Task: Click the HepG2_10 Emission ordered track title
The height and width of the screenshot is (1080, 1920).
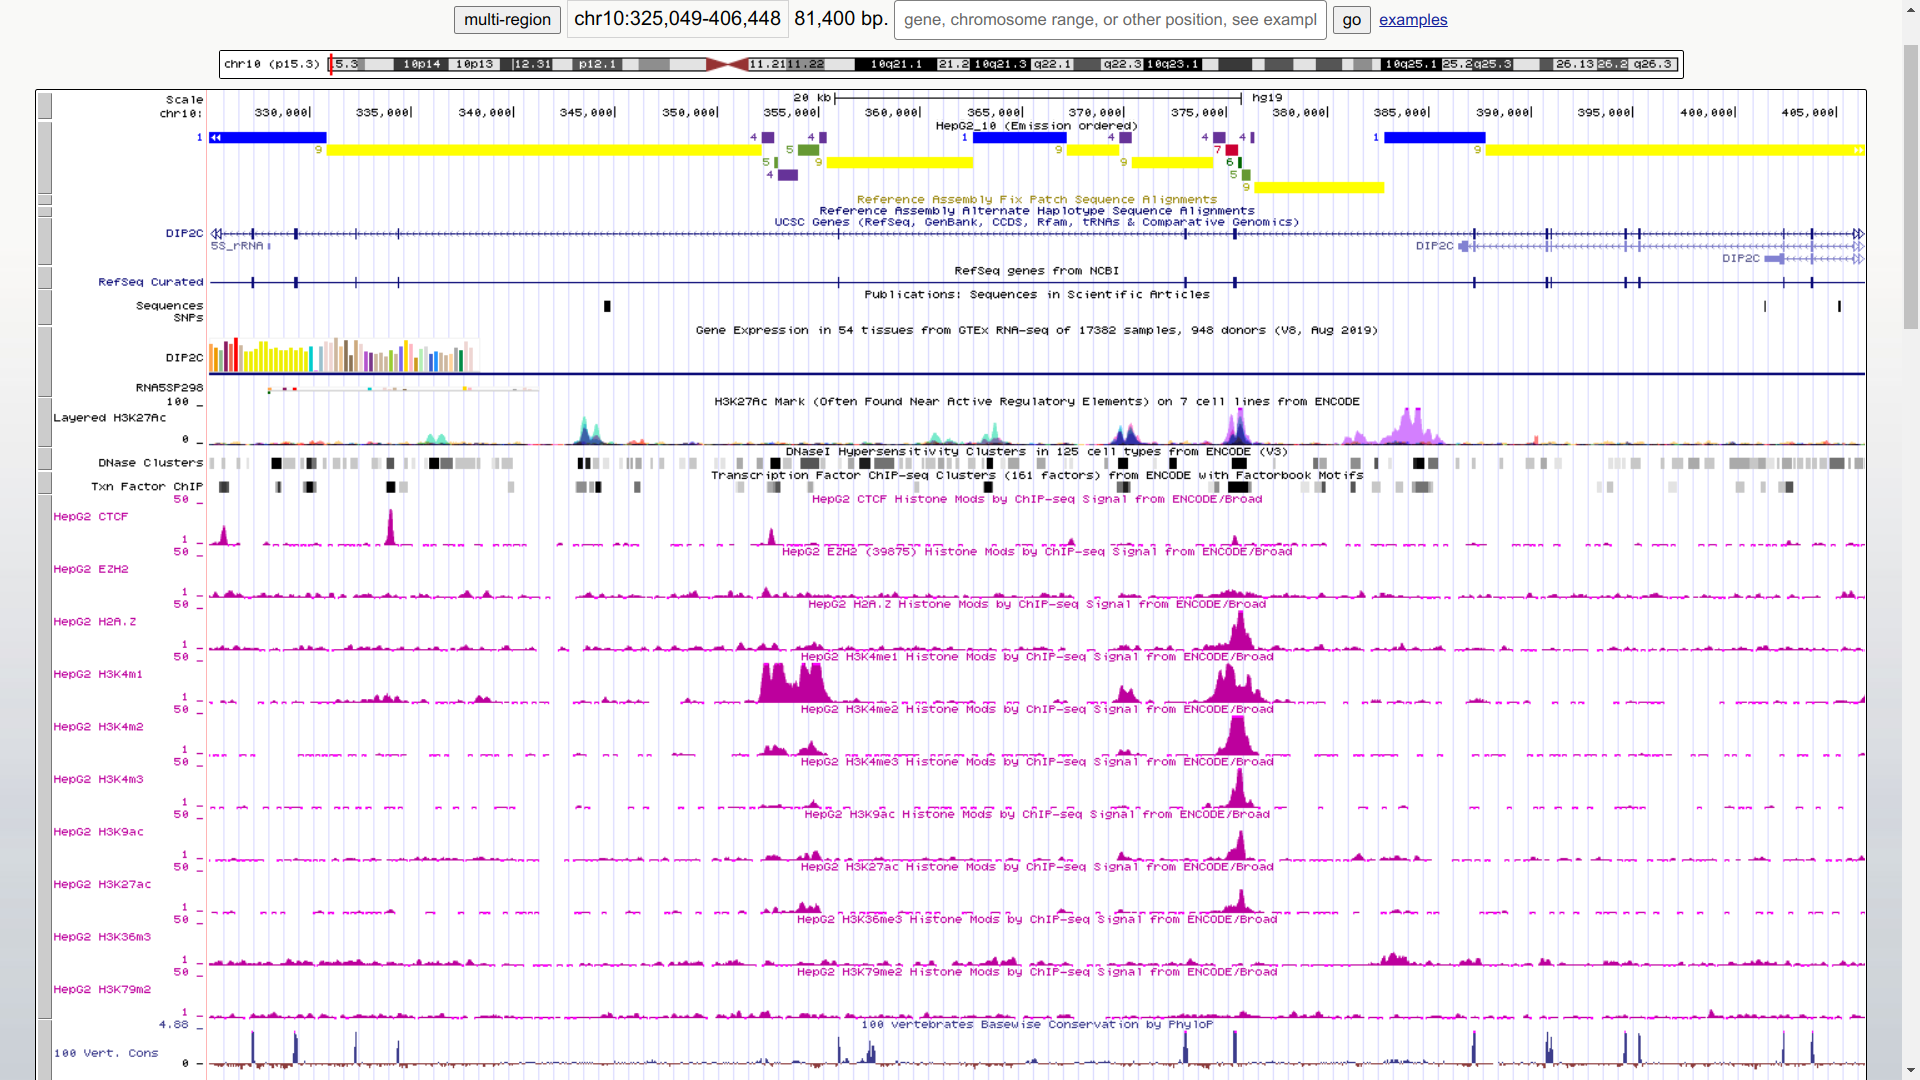Action: [x=1036, y=126]
